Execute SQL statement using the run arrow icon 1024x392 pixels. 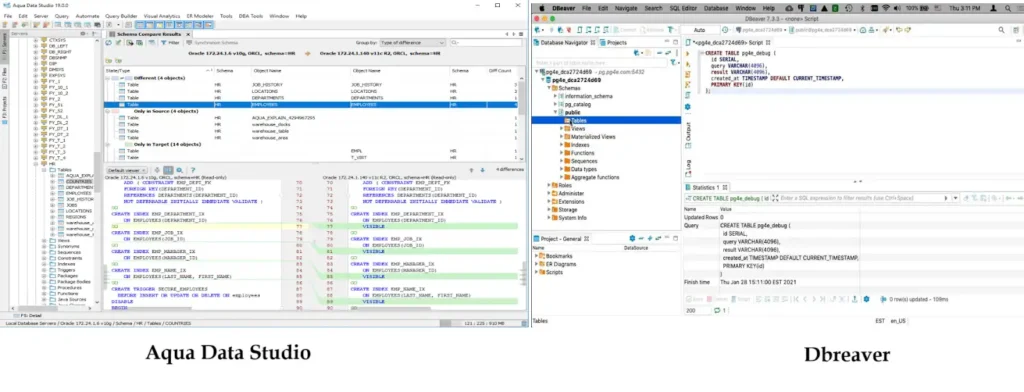[688, 54]
